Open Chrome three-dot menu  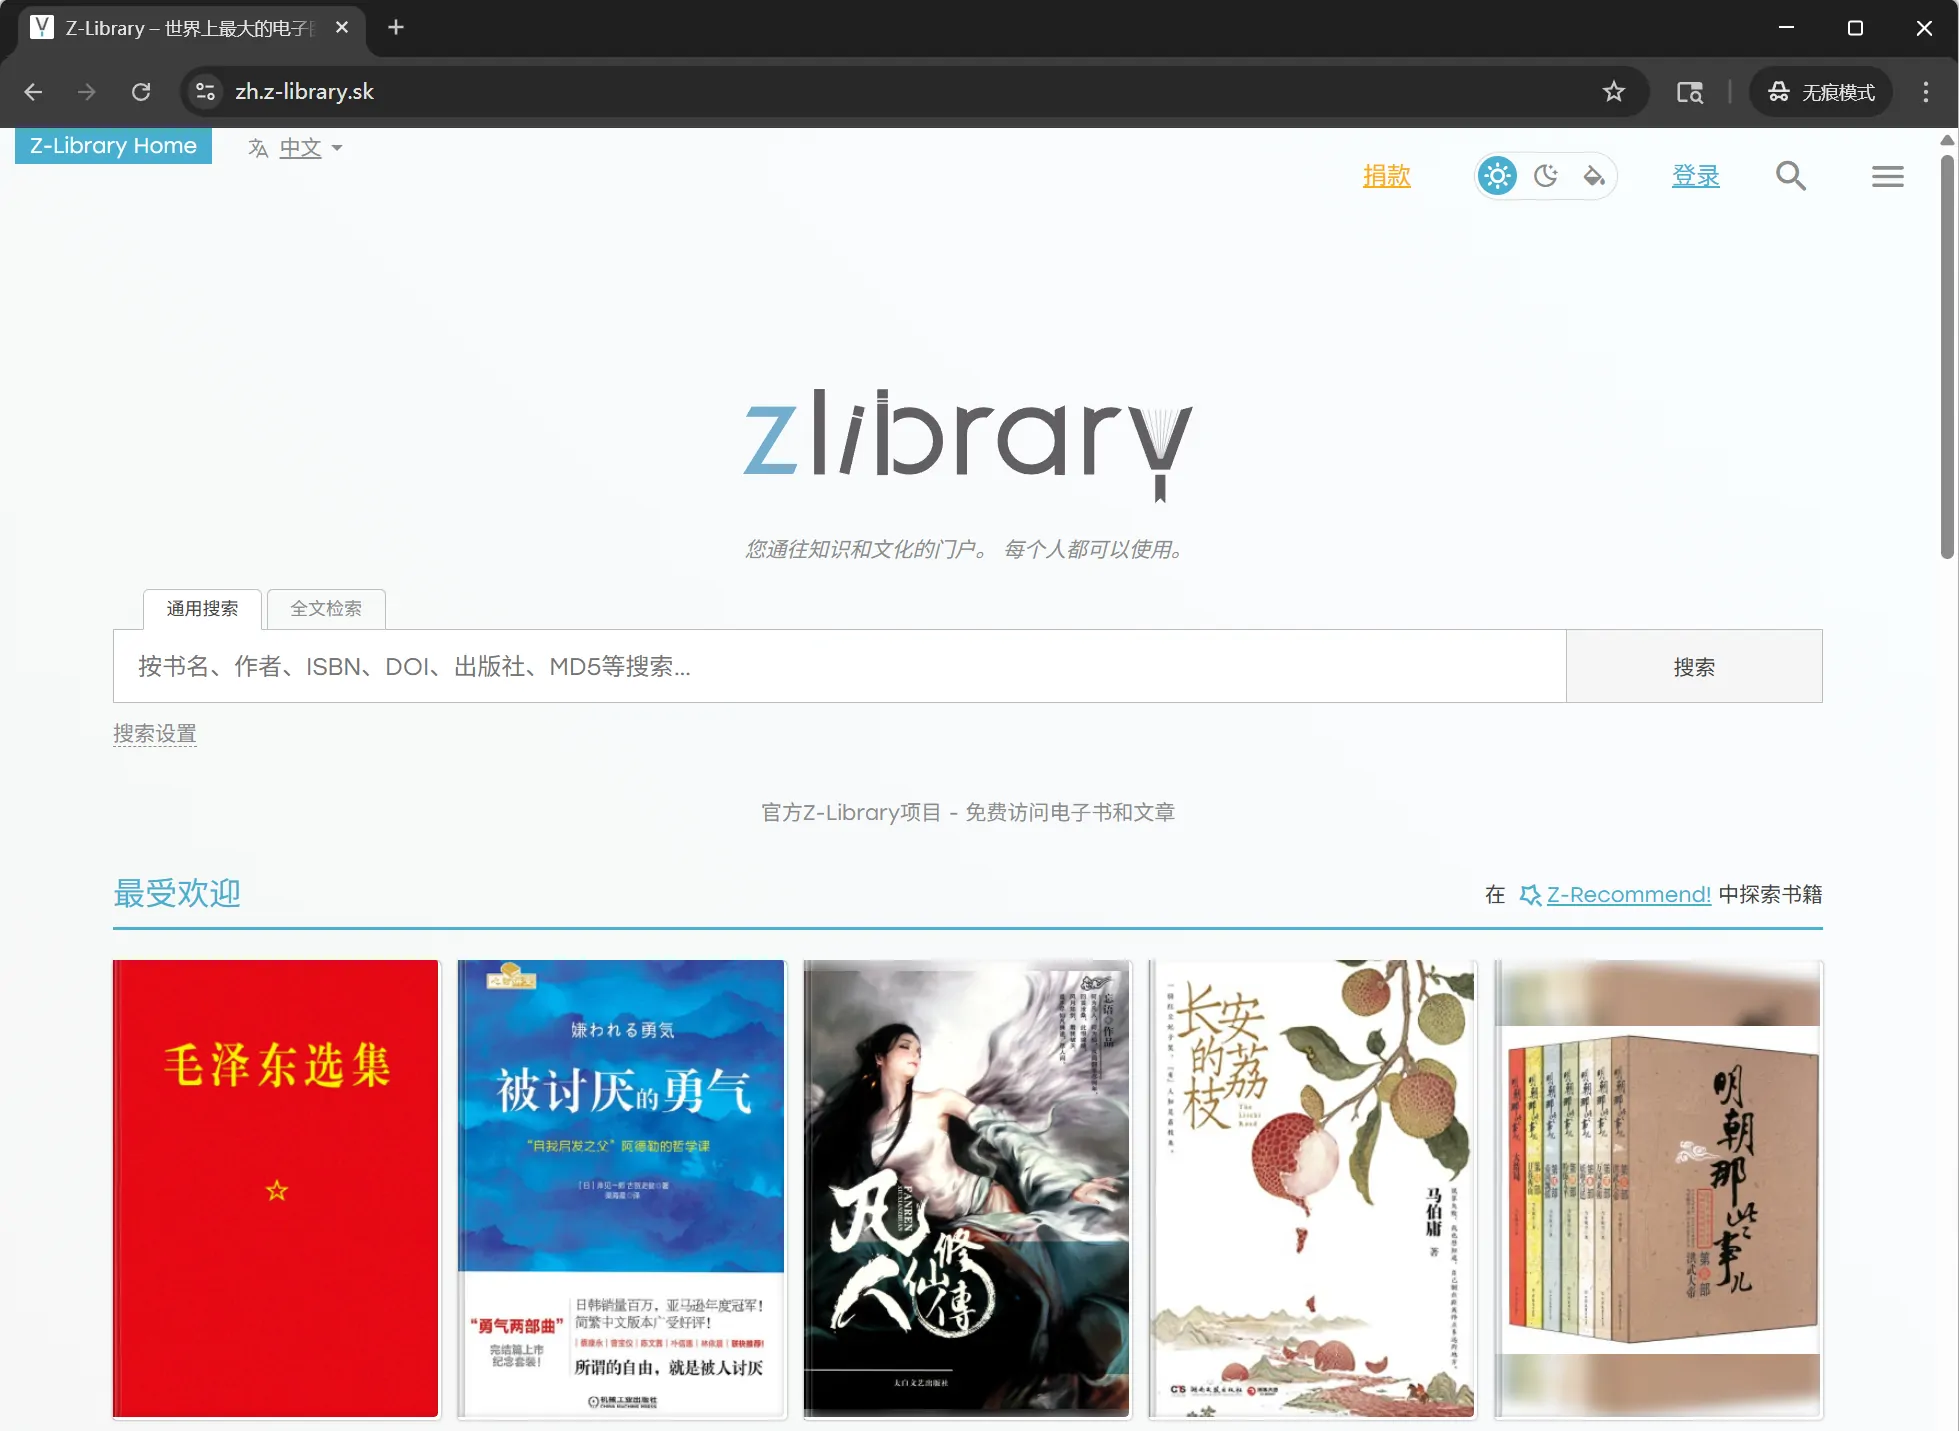coord(1925,92)
